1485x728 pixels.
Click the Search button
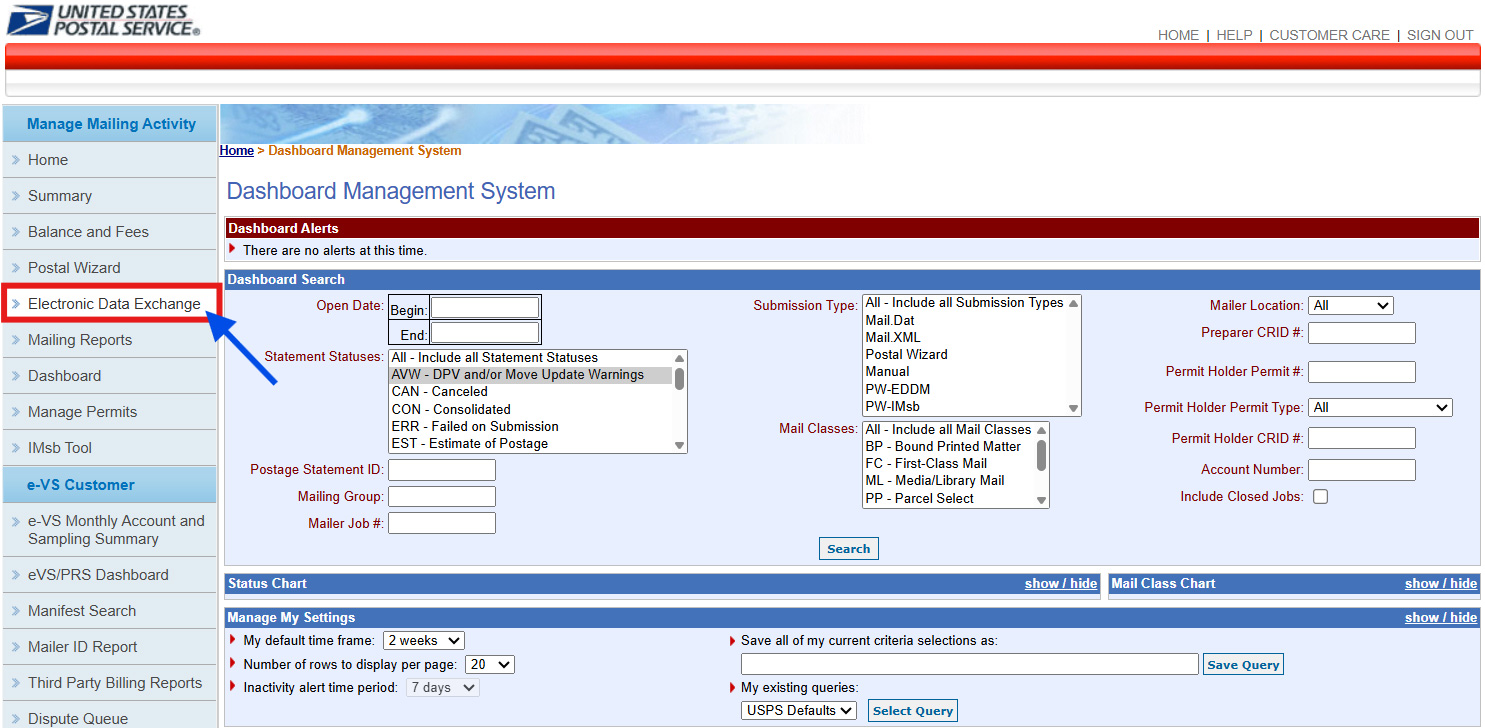click(x=849, y=549)
